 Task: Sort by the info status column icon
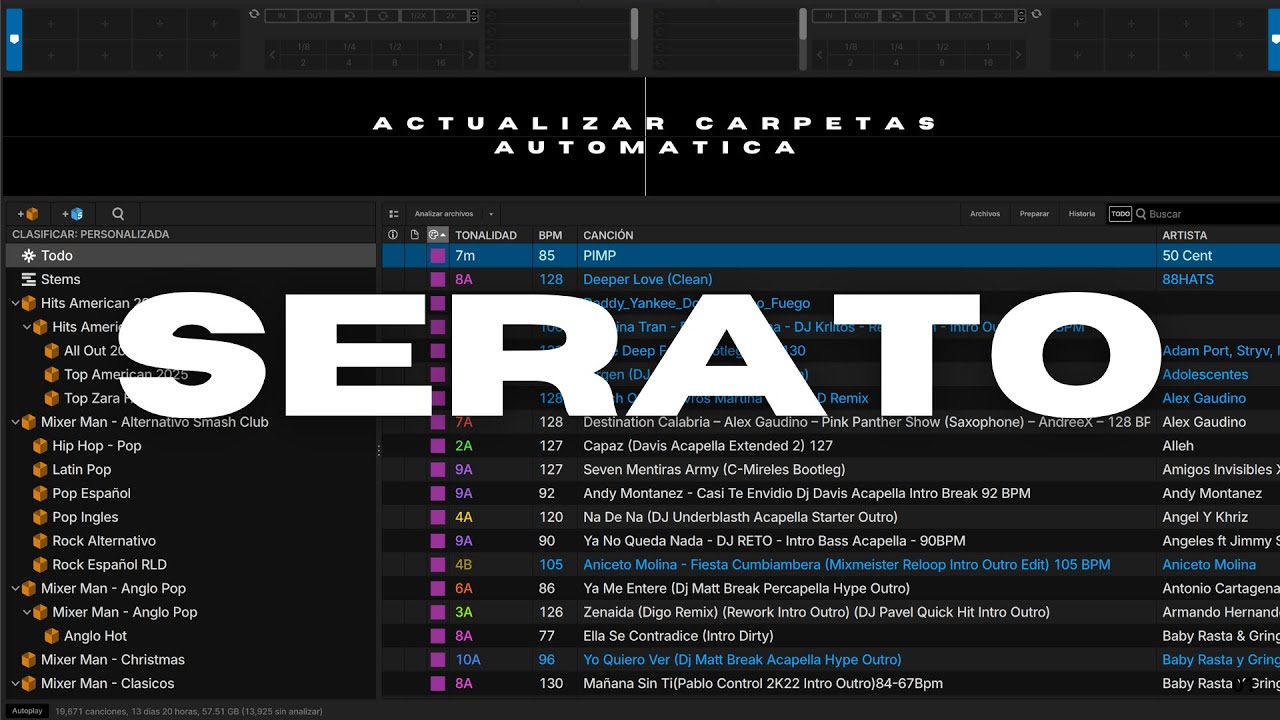point(393,235)
